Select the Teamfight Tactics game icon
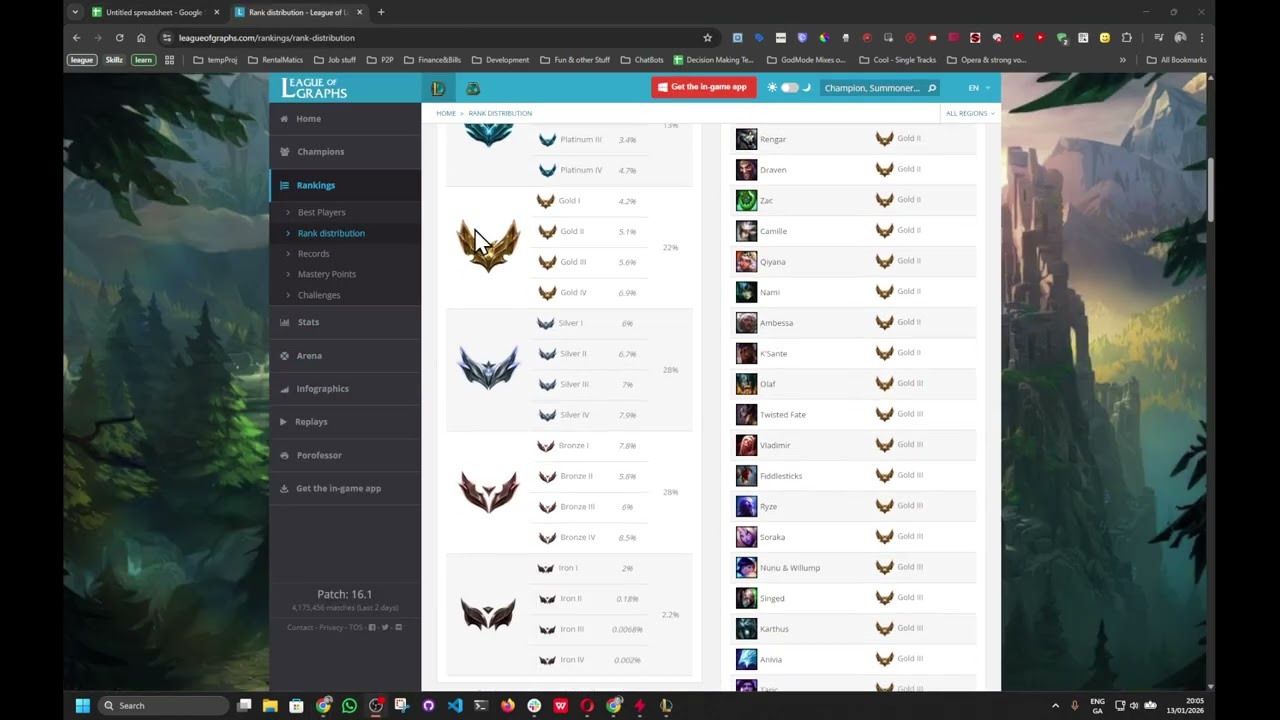This screenshot has width=1280, height=720. click(x=473, y=88)
